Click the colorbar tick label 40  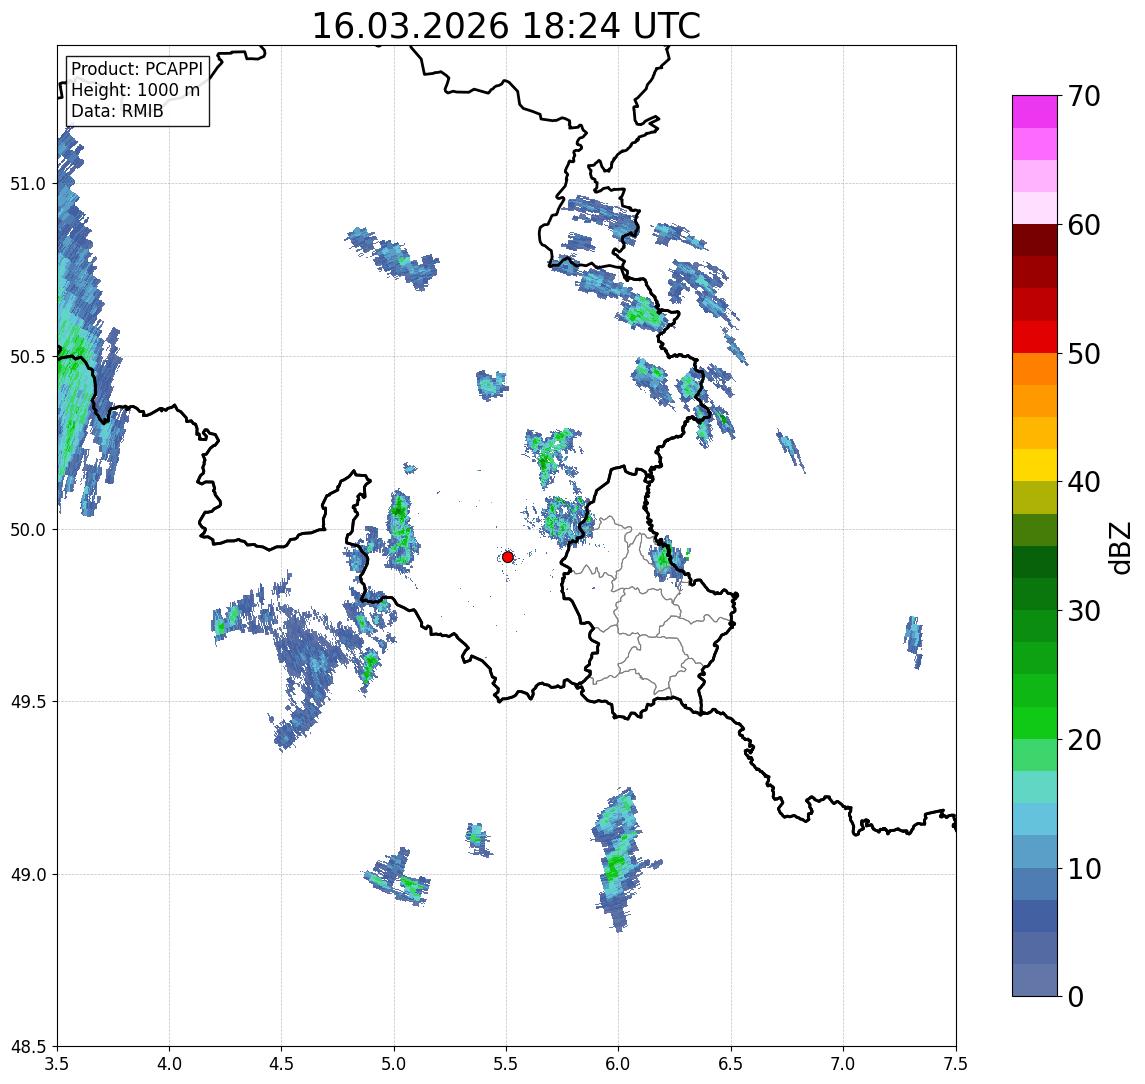[1084, 482]
